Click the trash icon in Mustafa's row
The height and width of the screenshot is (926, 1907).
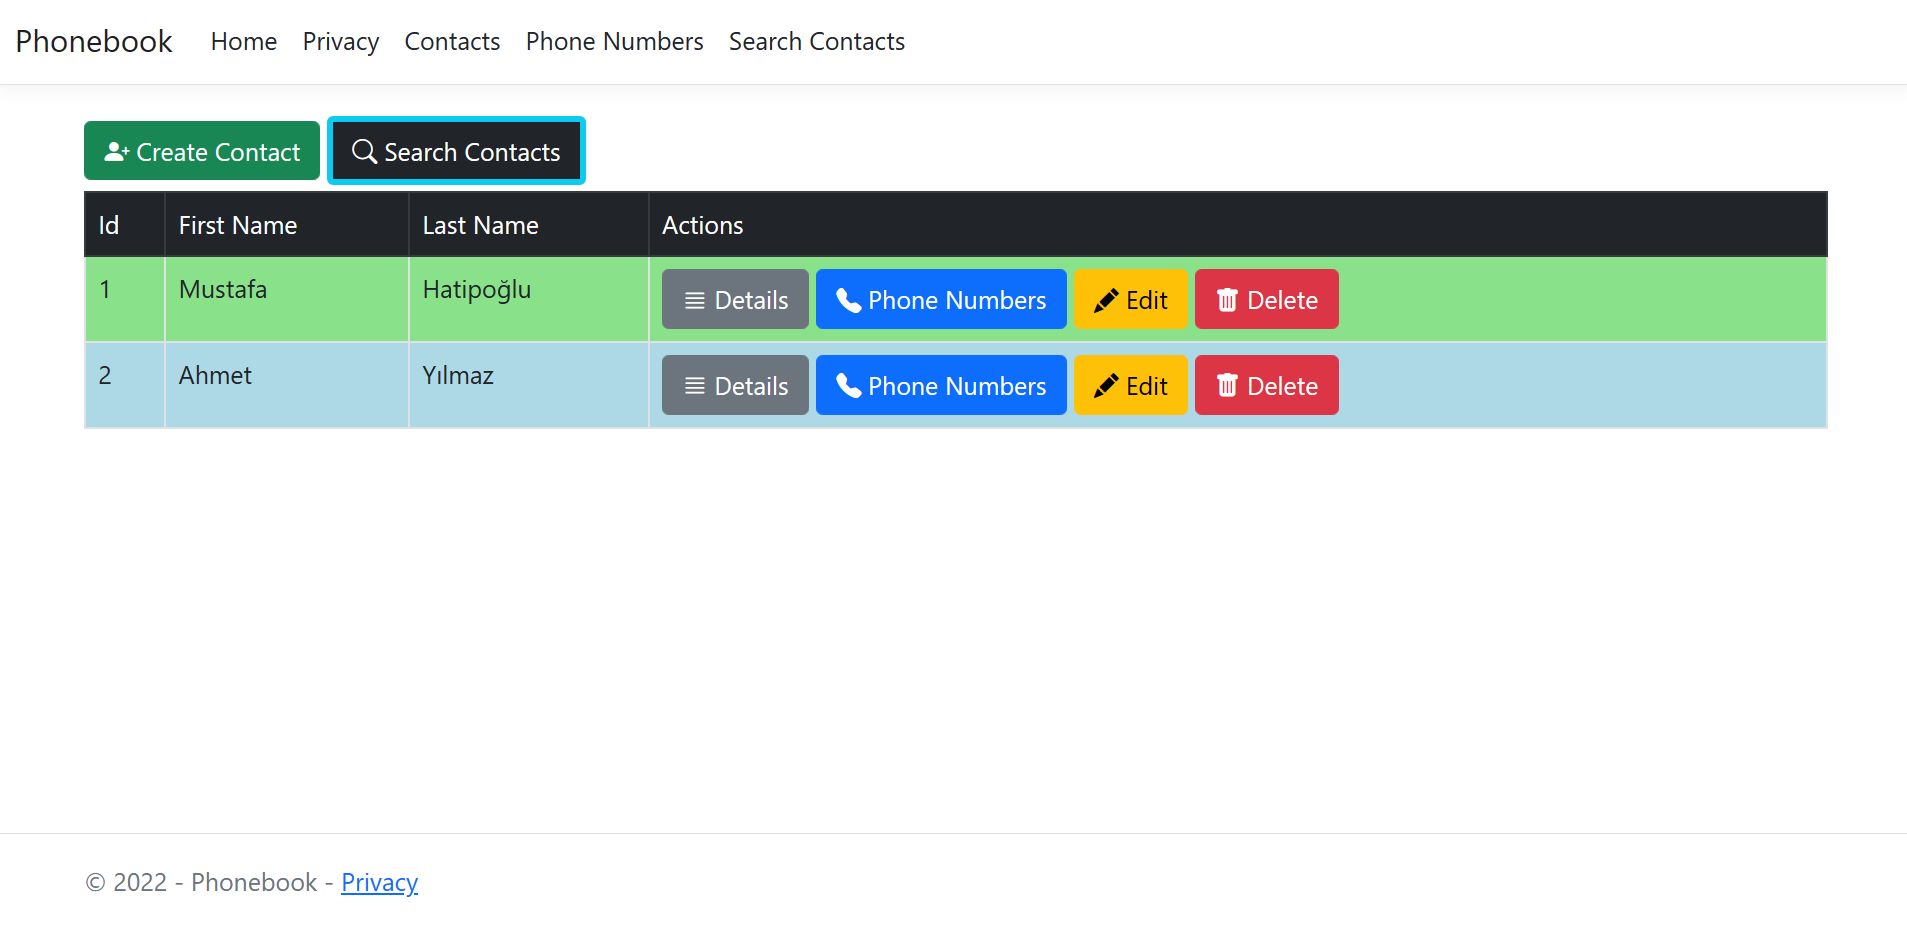(x=1228, y=300)
